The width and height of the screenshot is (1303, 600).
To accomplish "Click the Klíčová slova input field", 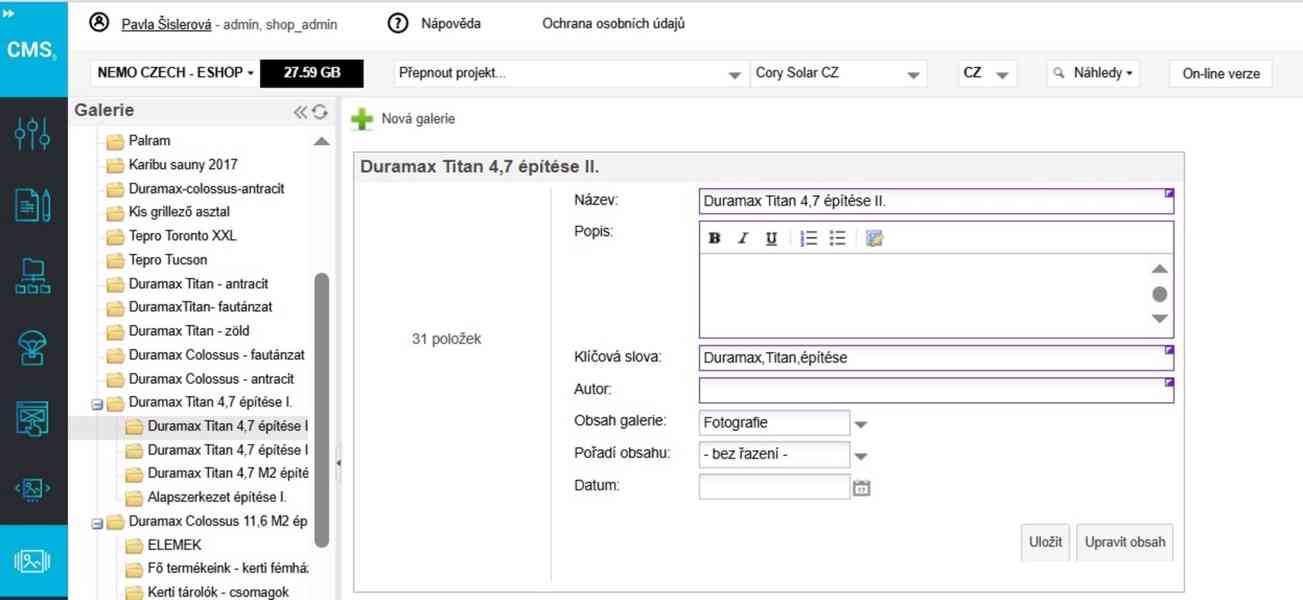I will [x=935, y=357].
